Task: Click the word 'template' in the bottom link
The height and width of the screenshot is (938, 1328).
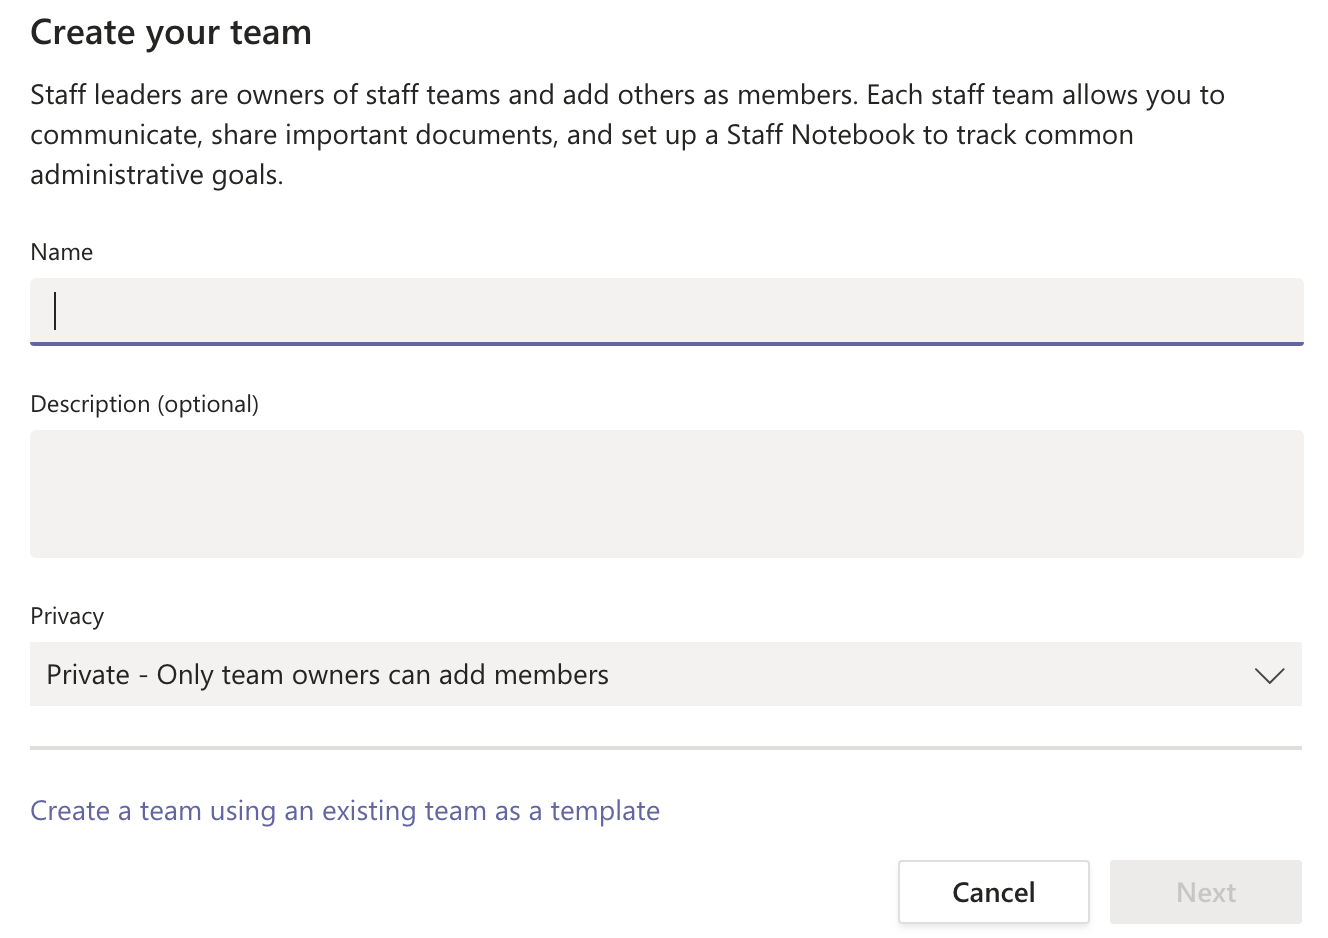Action: point(605,810)
